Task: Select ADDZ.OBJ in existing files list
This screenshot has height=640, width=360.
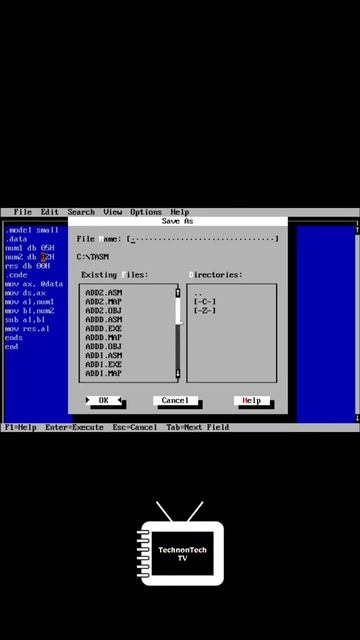Action: click(x=104, y=311)
